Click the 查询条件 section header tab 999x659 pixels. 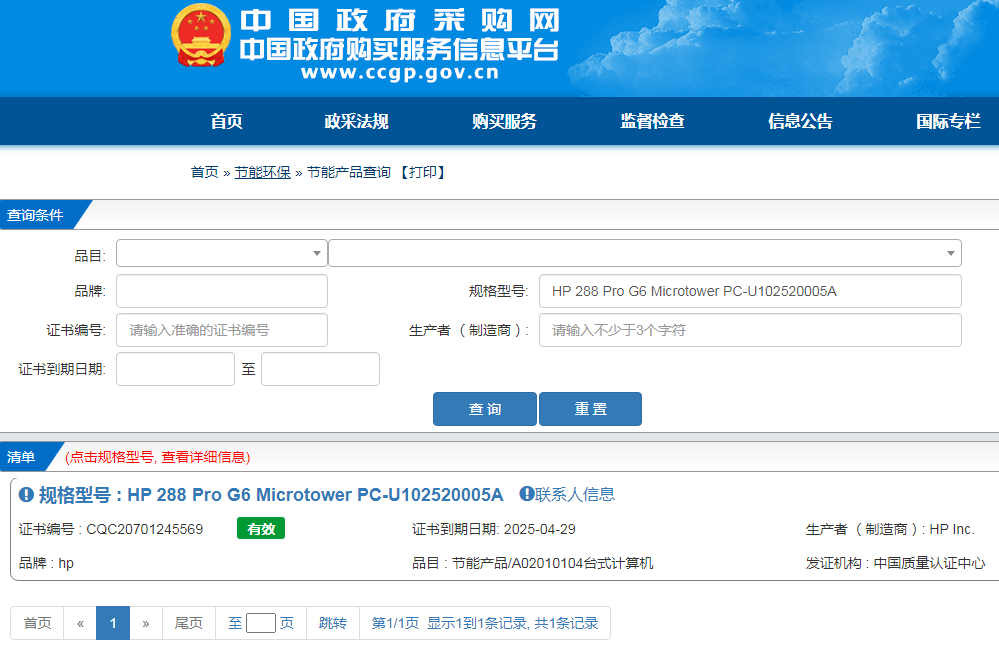click(35, 215)
